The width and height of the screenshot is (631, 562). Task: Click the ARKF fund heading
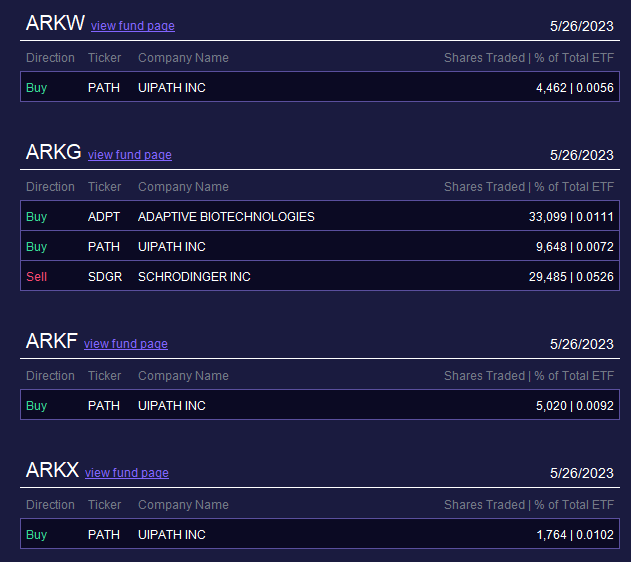[52, 341]
